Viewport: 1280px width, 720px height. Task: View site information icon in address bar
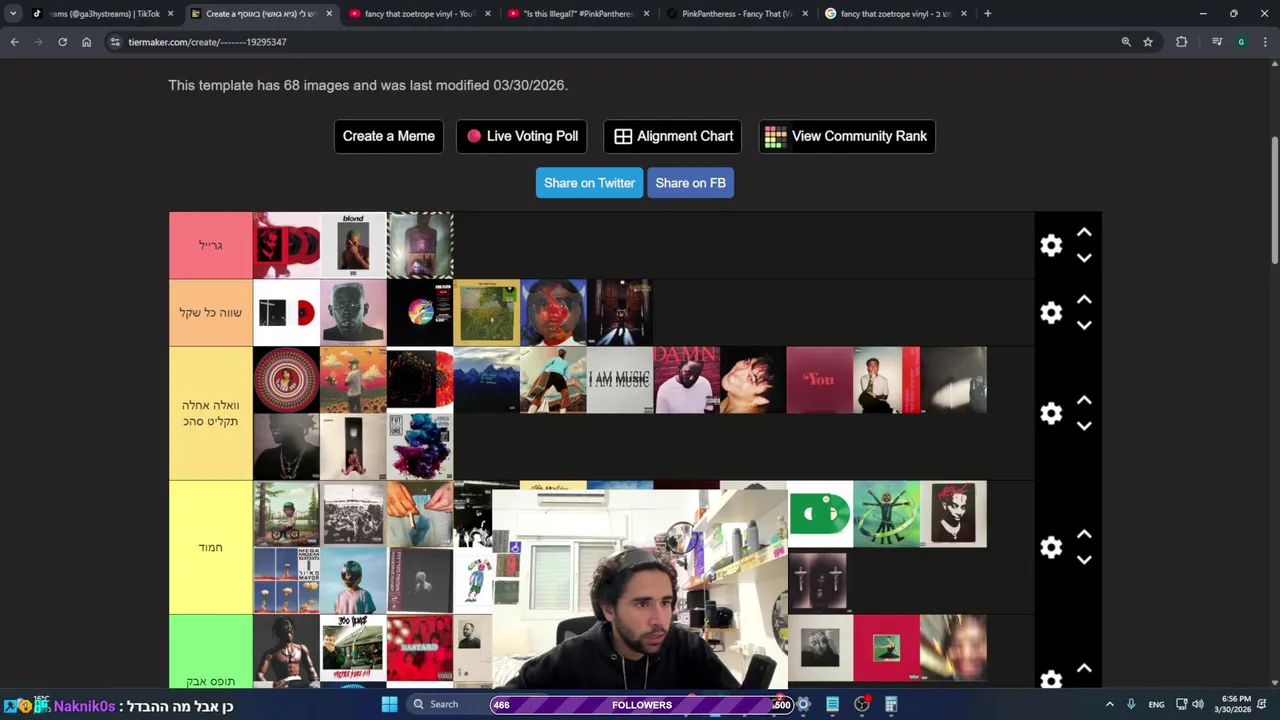[x=115, y=42]
